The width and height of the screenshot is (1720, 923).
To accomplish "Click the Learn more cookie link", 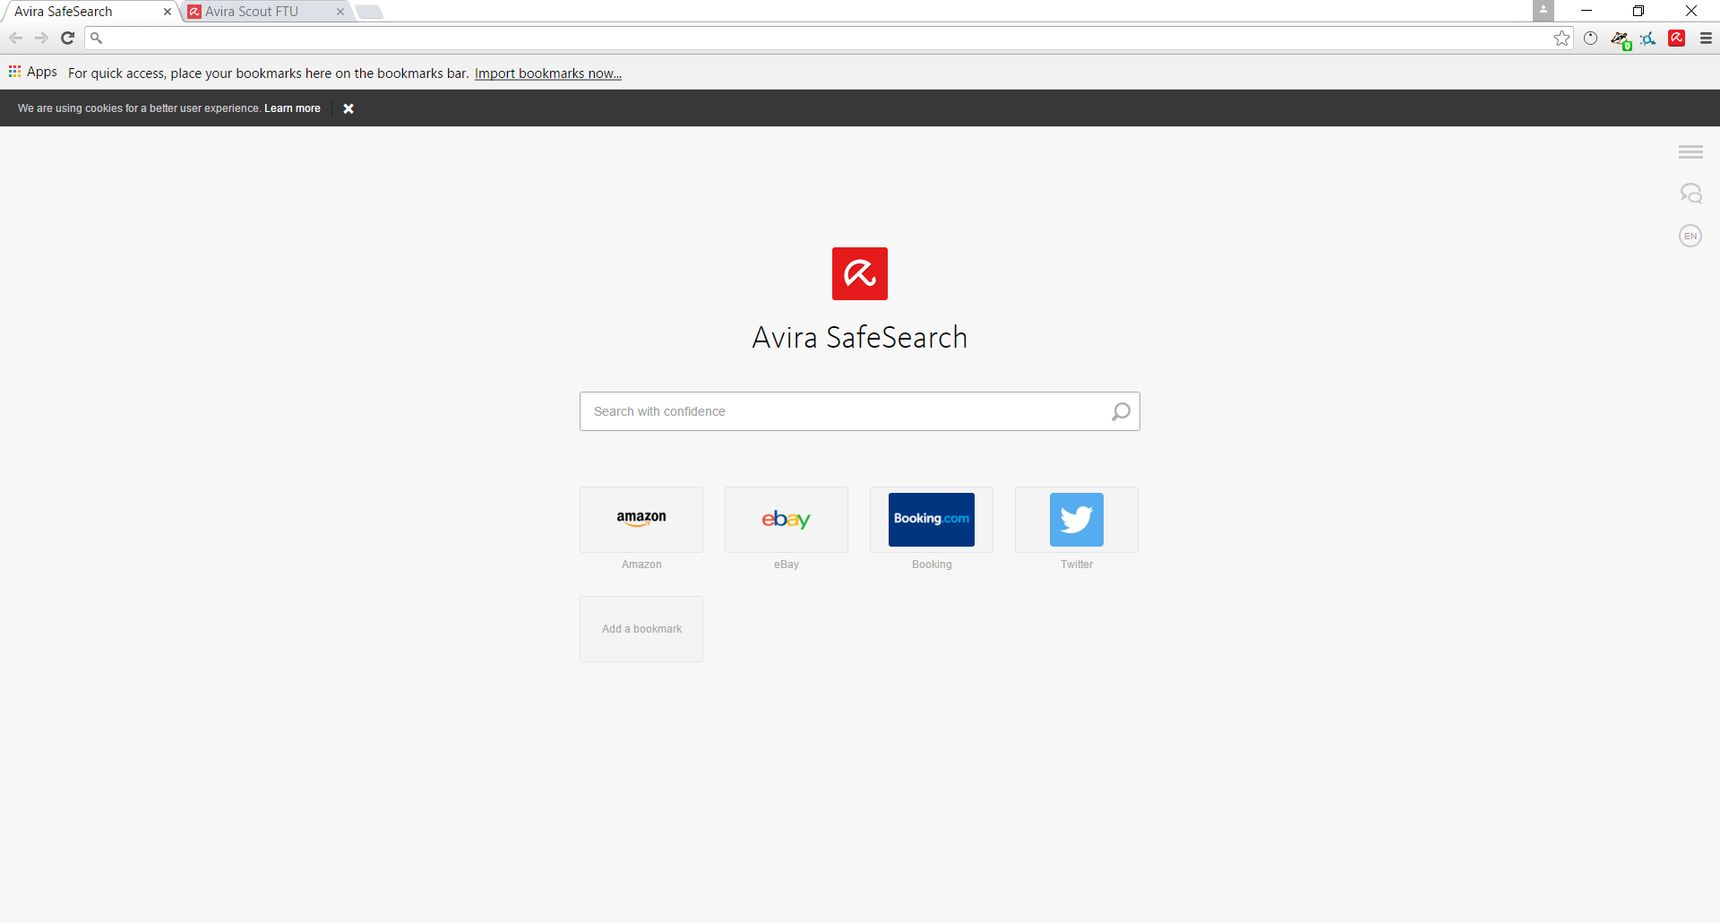I will tap(292, 108).
